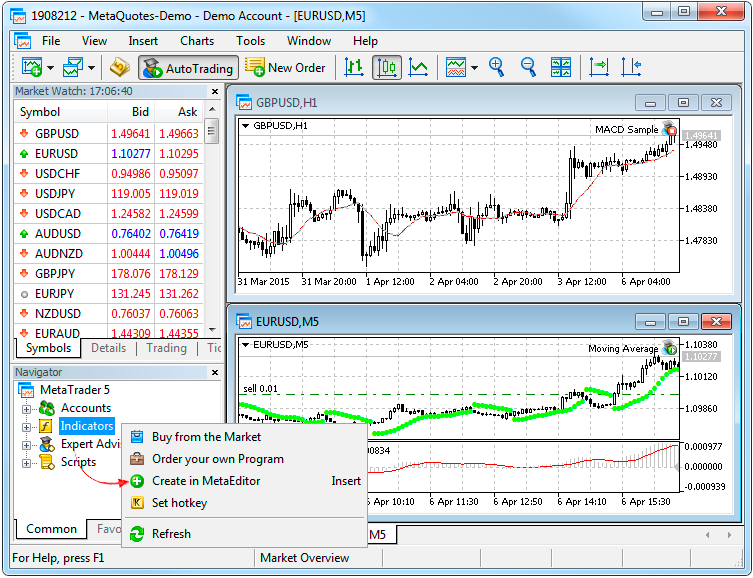Open the Indicators list dropdown arrow
Image resolution: width=753 pixels, height=578 pixels.
click(474, 68)
